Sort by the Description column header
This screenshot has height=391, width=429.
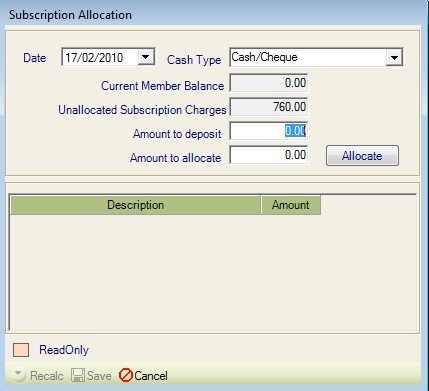[135, 205]
